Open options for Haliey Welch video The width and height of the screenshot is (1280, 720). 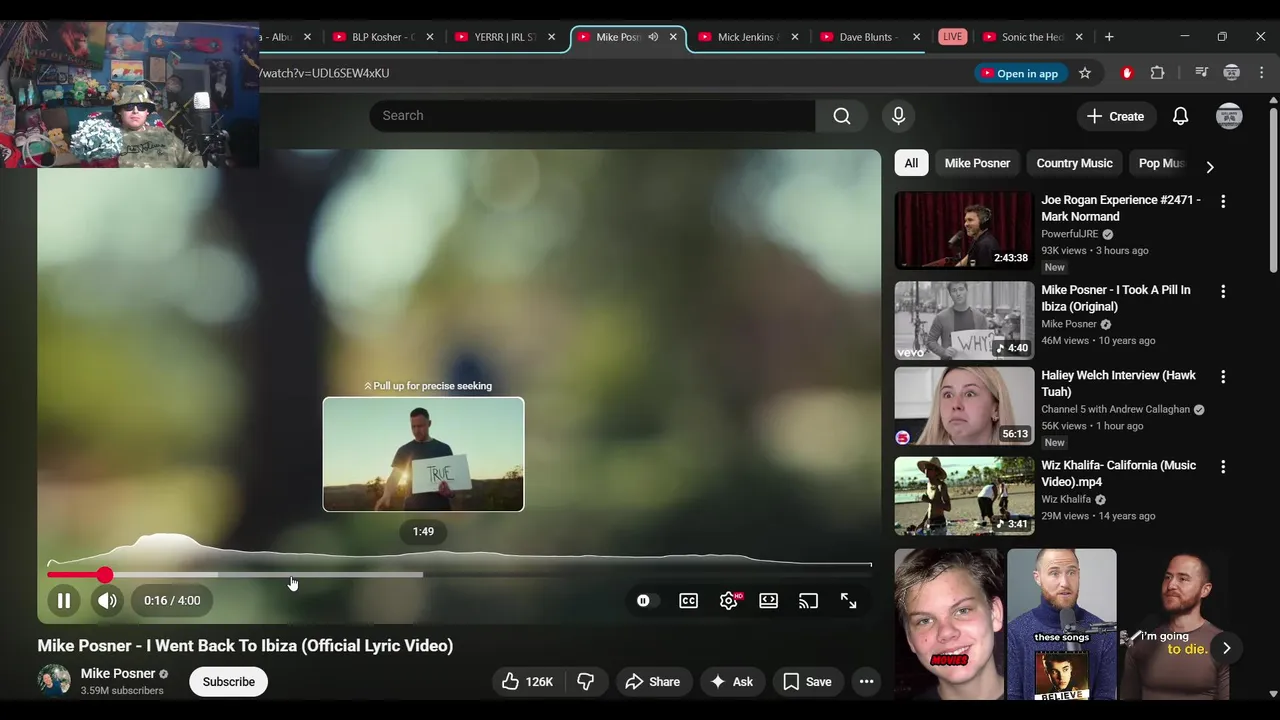coord(1222,377)
